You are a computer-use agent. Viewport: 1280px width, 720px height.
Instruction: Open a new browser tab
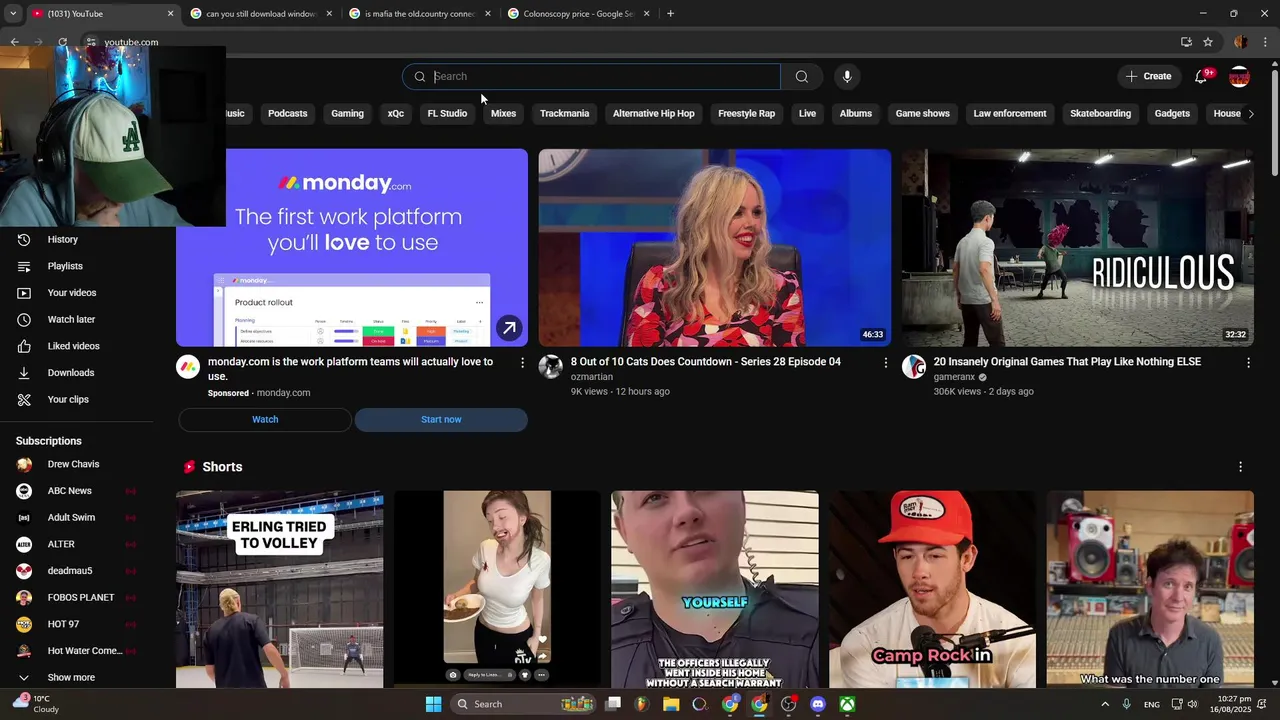pos(670,14)
